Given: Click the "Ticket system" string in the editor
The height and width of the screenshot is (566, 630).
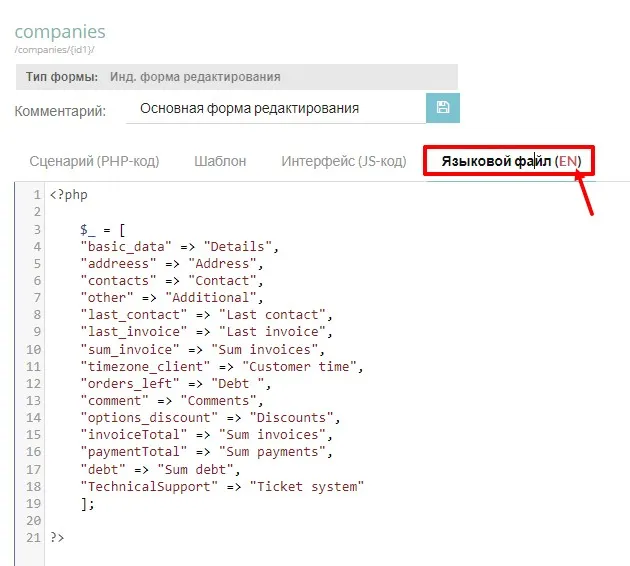Looking at the screenshot, I should tap(308, 486).
